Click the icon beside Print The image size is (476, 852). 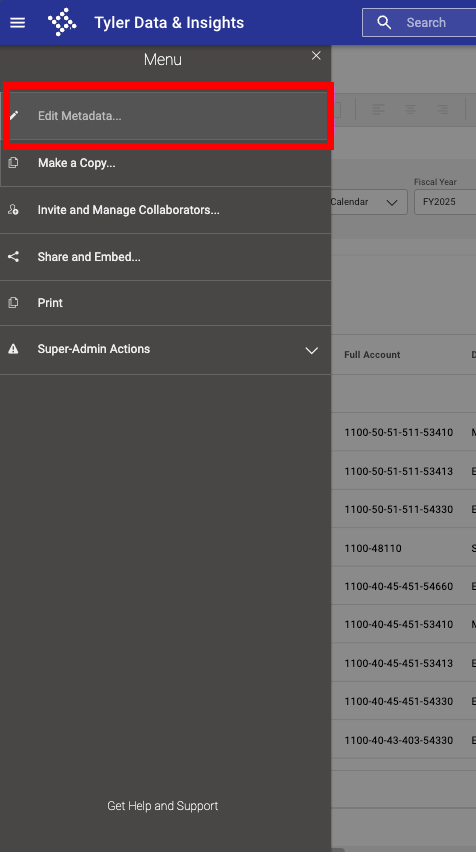[x=14, y=303]
